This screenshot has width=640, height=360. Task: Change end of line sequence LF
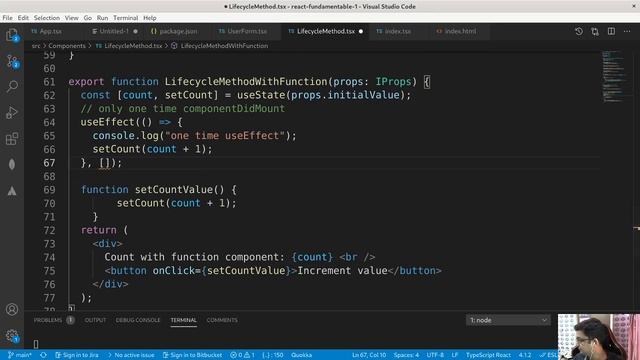tap(455, 355)
